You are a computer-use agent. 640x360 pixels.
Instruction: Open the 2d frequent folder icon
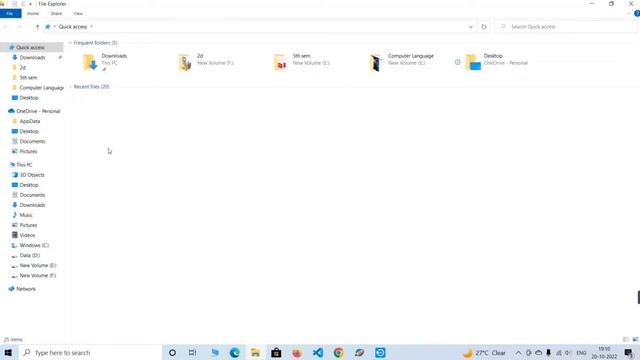point(185,62)
